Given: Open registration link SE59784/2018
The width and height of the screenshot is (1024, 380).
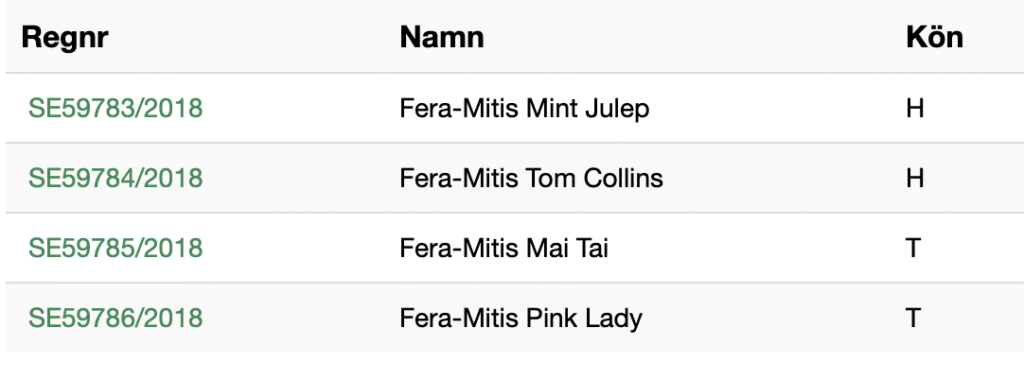Looking at the screenshot, I should [x=116, y=178].
